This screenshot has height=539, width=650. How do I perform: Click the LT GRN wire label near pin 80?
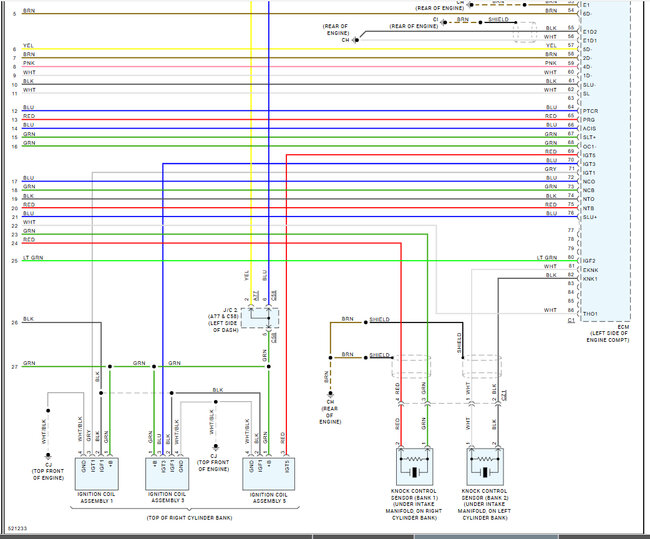tap(546, 259)
